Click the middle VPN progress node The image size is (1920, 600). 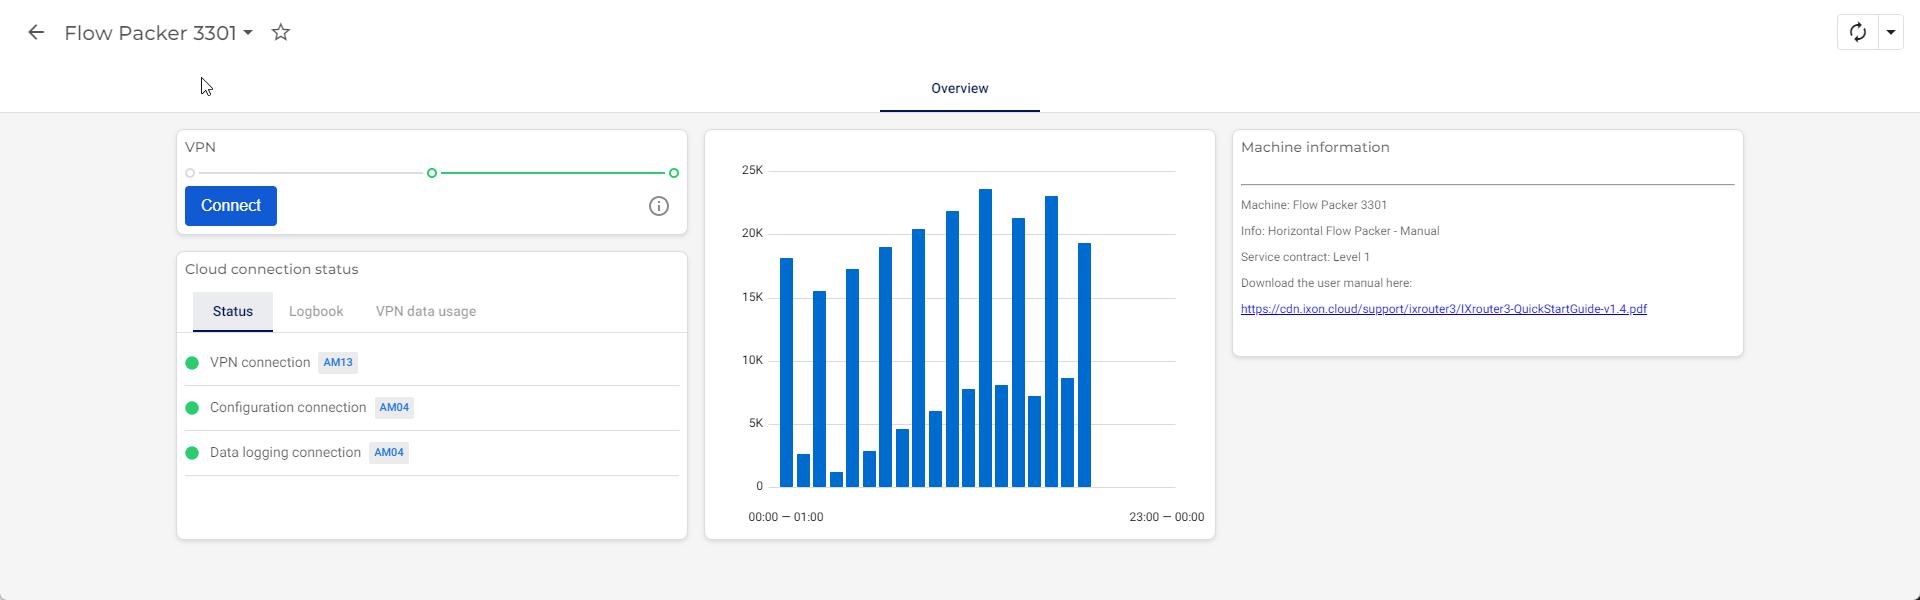tap(432, 173)
